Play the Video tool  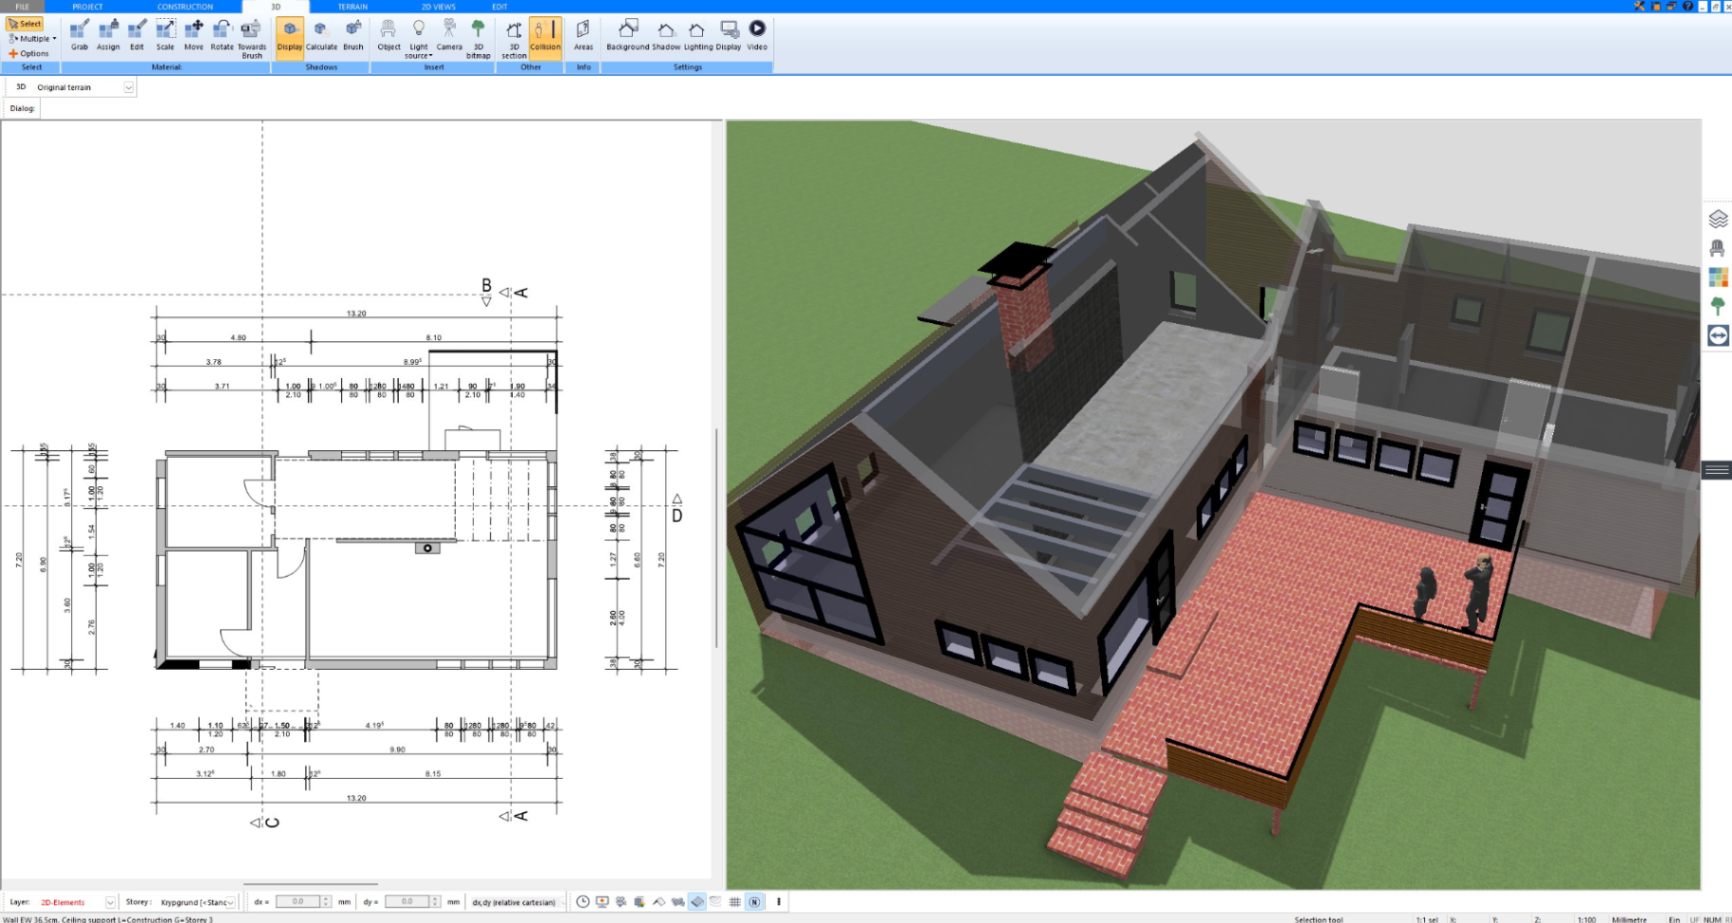point(757,34)
